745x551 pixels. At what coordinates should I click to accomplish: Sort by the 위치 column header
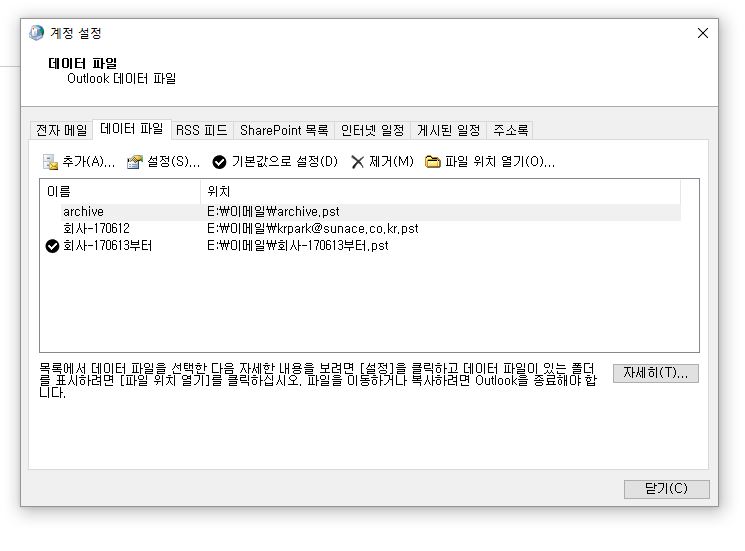click(x=440, y=191)
